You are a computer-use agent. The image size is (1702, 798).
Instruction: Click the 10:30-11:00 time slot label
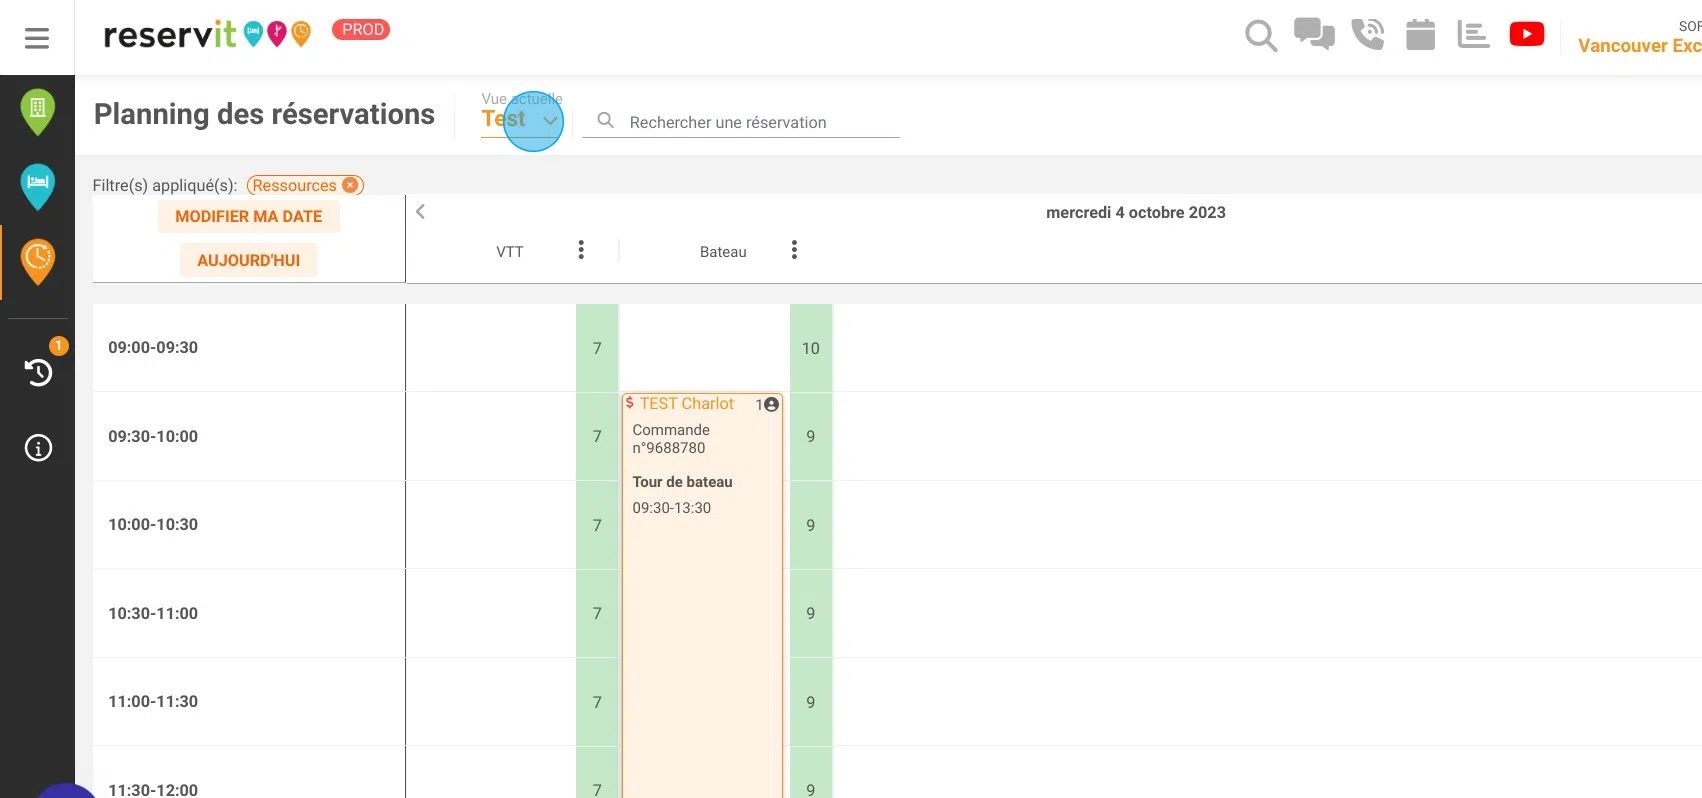click(153, 613)
